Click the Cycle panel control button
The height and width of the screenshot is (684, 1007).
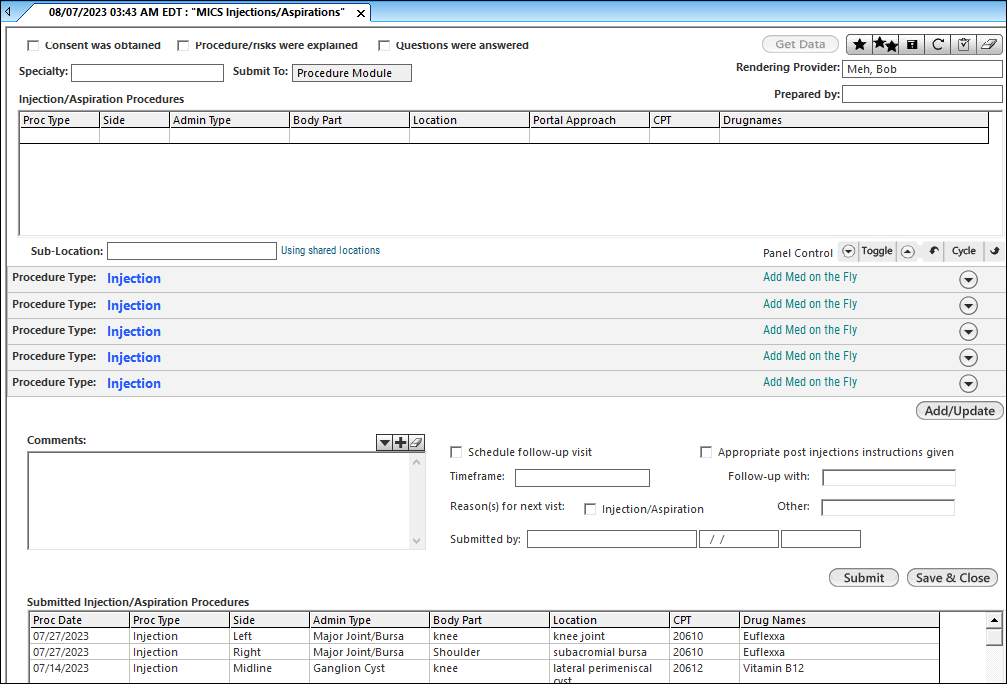[963, 251]
